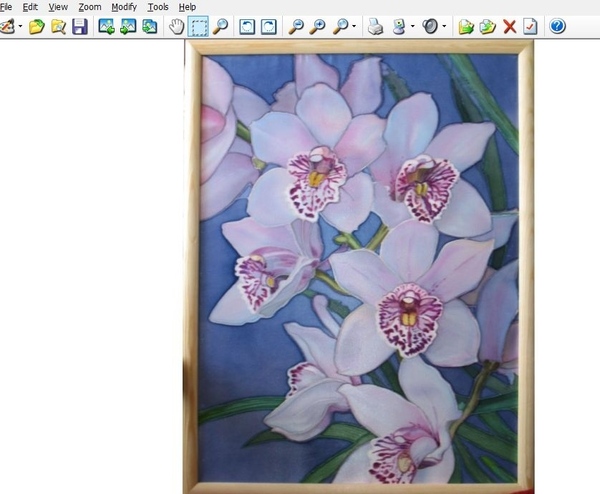Zoom in with the plus magnifier
600x494 pixels.
(318, 26)
